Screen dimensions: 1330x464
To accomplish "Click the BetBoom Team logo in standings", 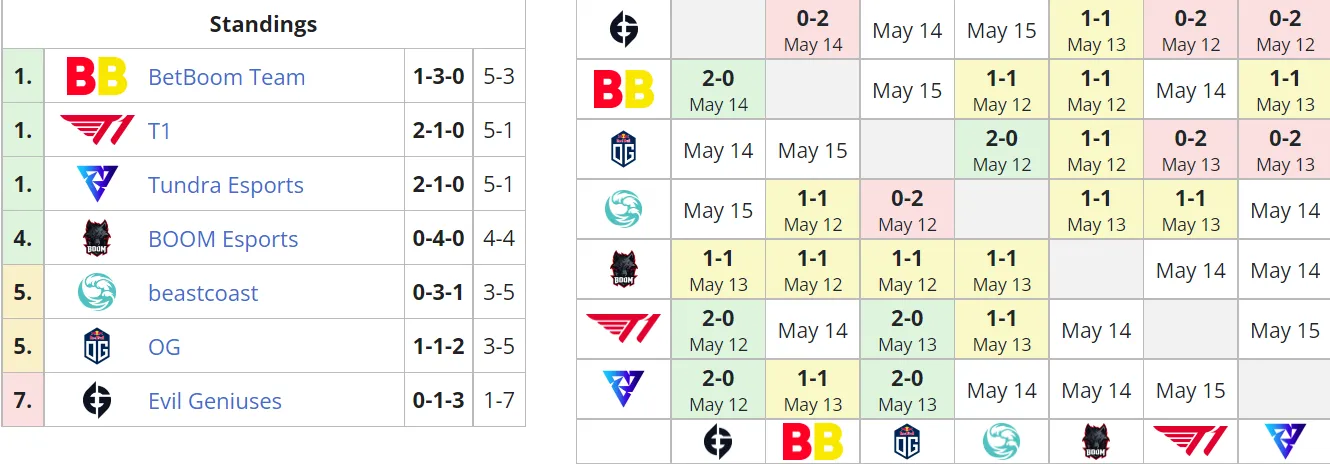I will 97,77.
